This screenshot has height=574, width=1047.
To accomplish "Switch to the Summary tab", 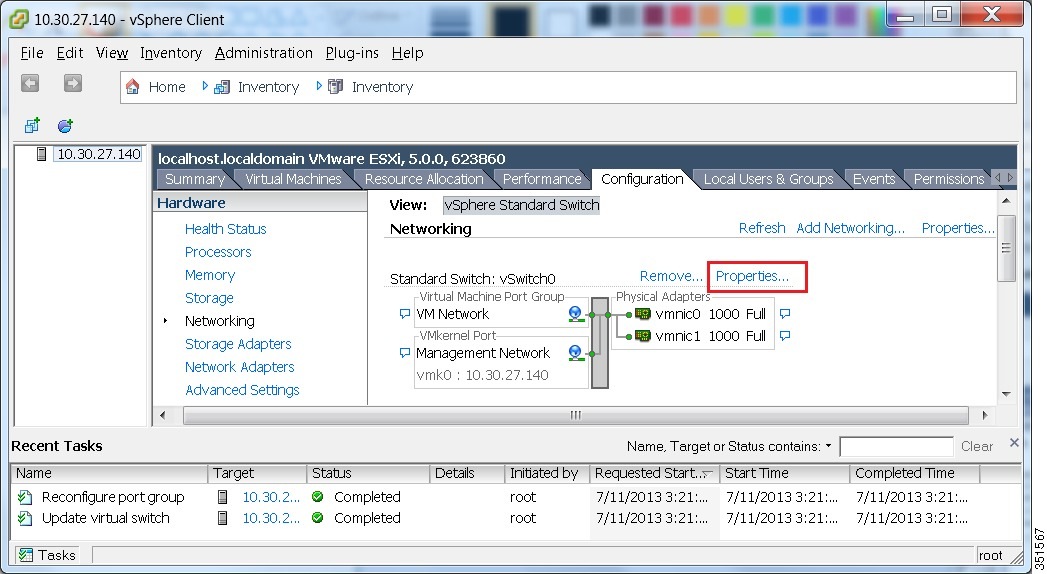I will 194,179.
